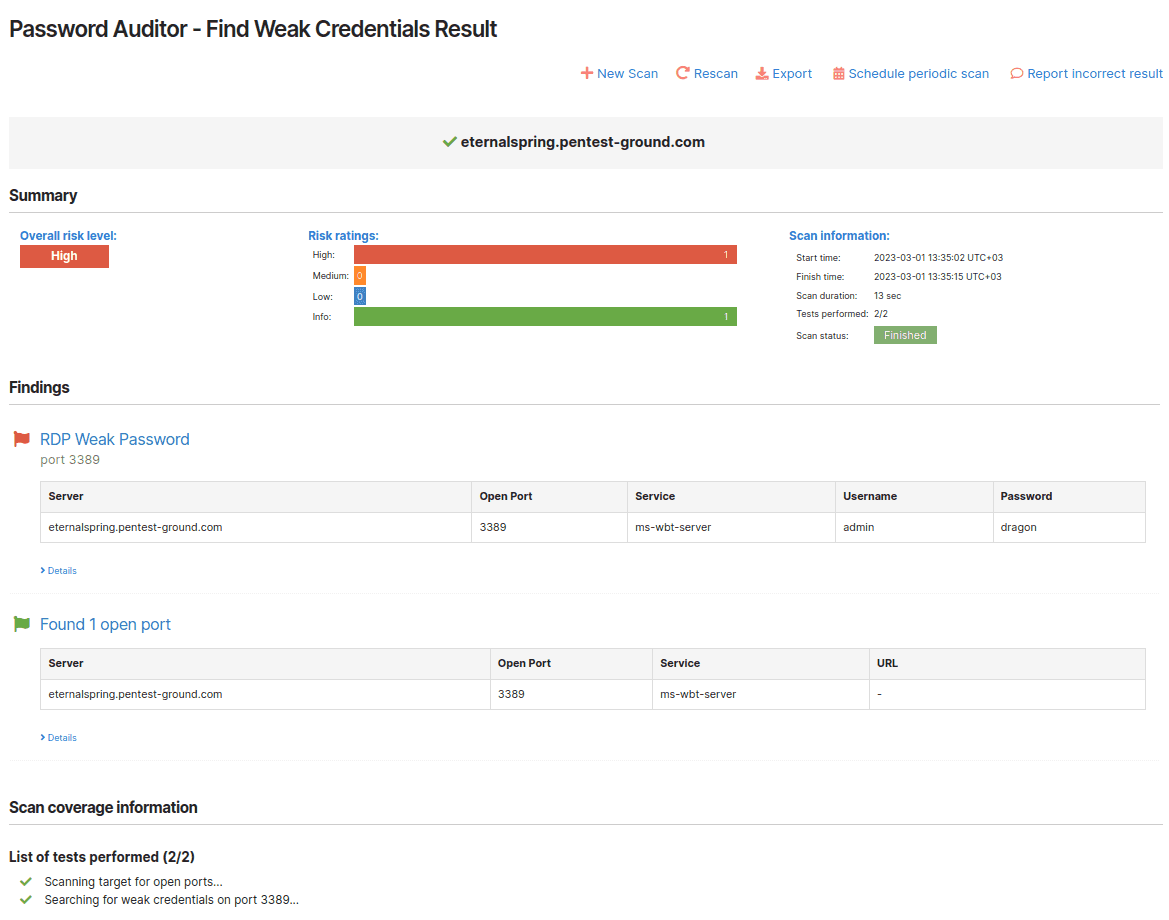Click the calendar icon for Schedule periodic scan
Screen dimensions: 1169x920
point(839,73)
